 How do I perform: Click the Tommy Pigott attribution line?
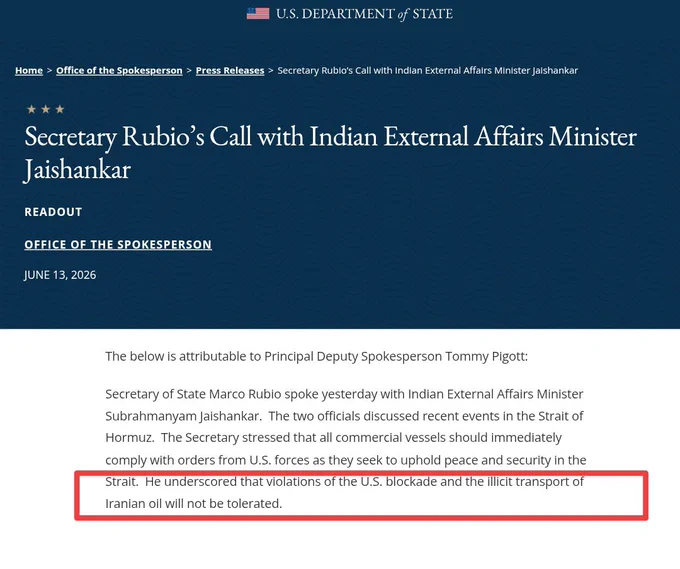coord(317,356)
